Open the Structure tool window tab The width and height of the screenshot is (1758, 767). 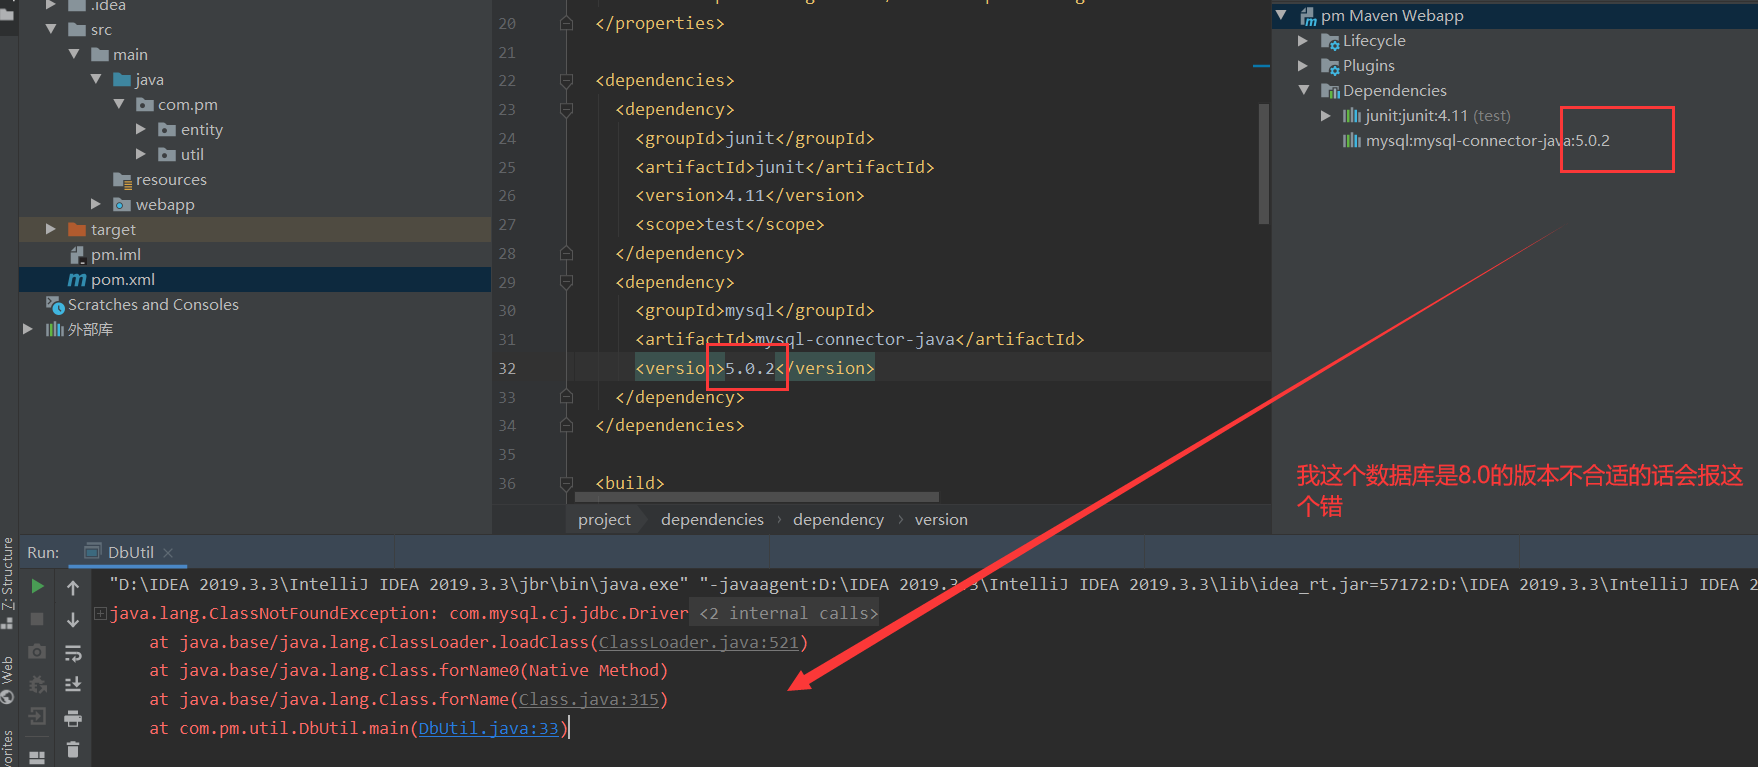[8, 573]
